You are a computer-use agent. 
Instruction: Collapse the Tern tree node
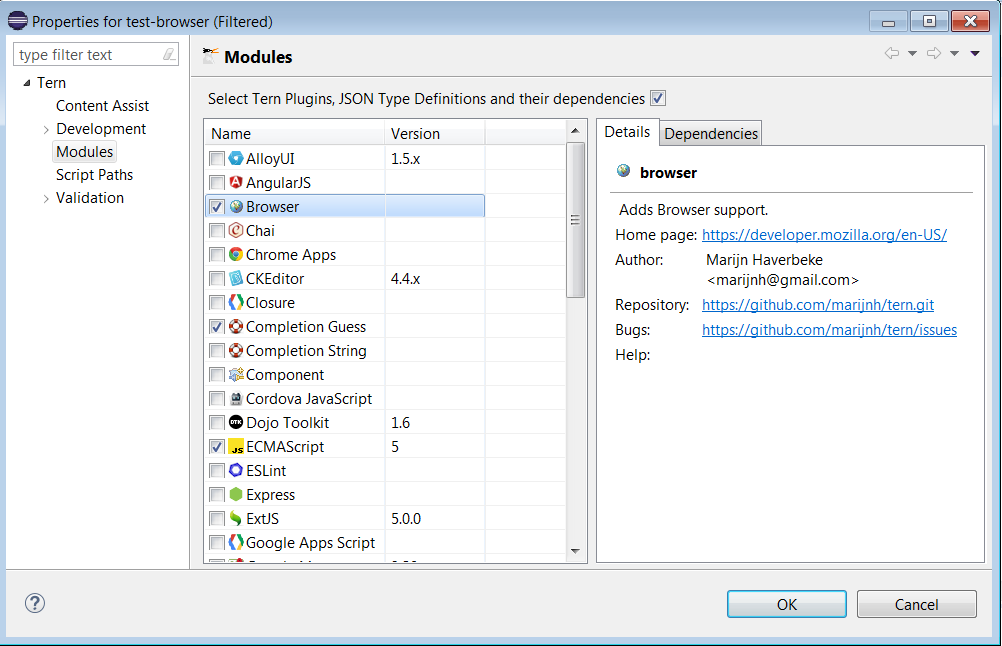click(27, 83)
